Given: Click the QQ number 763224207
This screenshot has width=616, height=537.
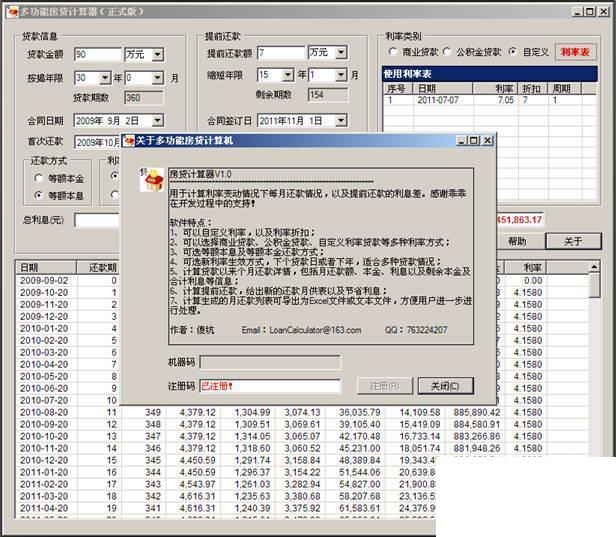Looking at the screenshot, I should 427,330.
